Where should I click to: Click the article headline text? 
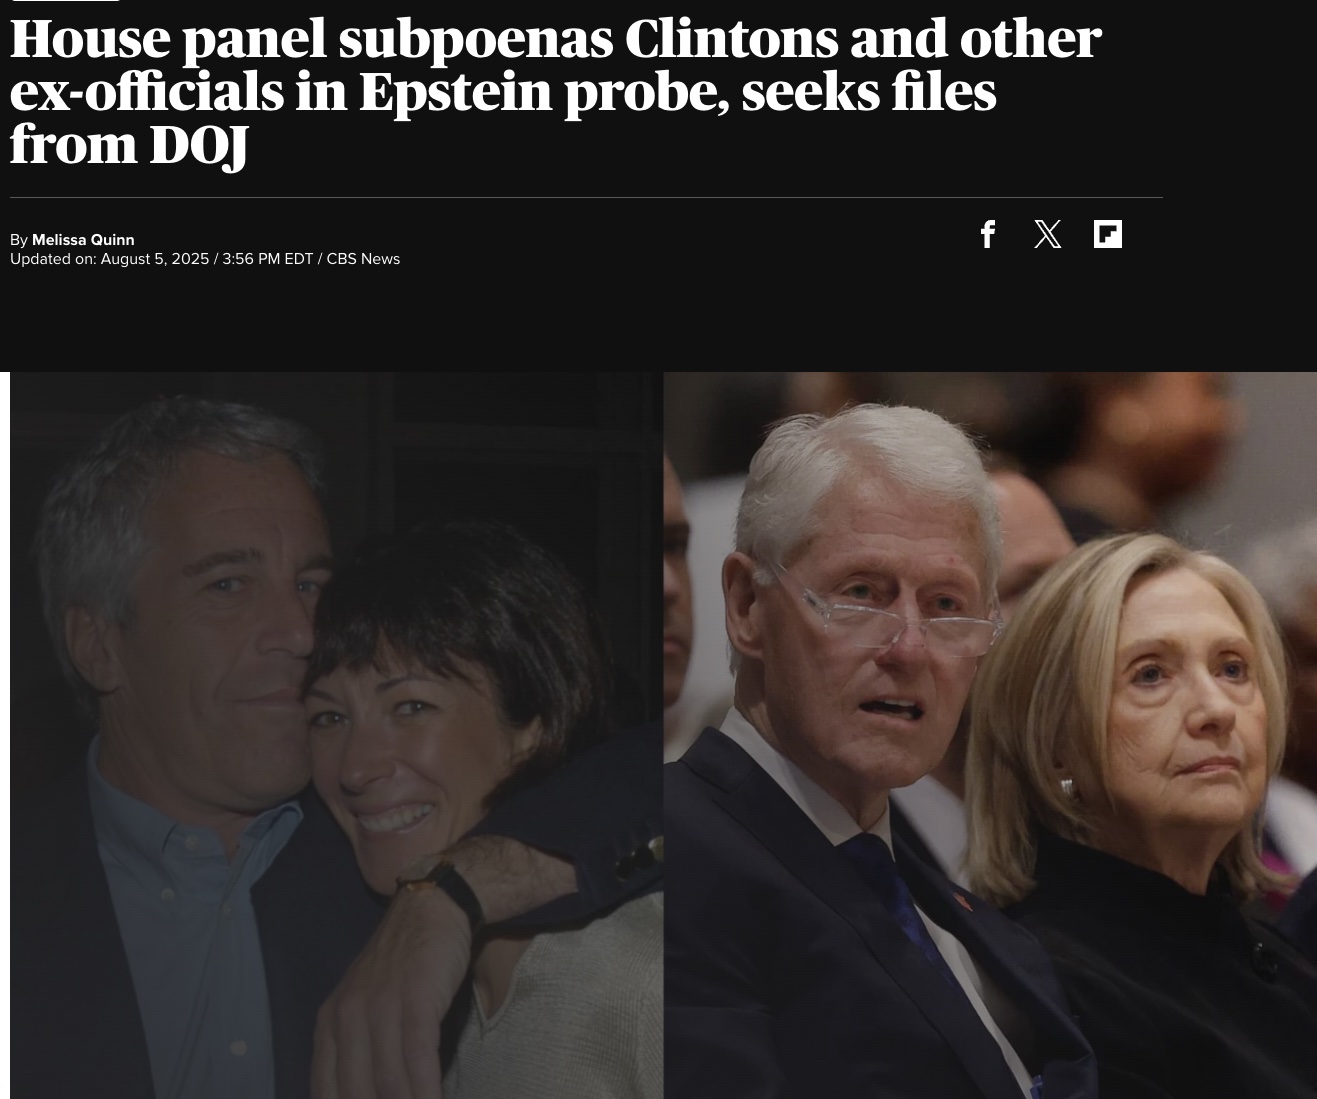[555, 91]
